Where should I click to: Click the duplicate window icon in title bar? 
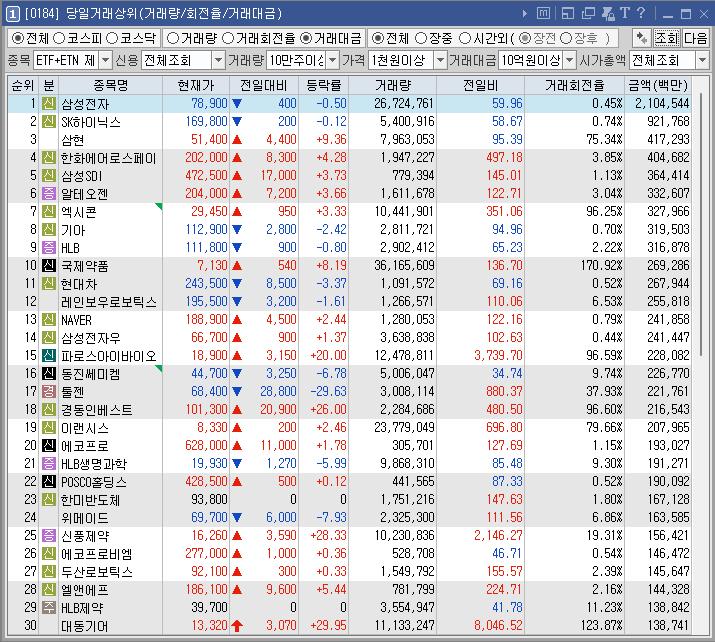(588, 14)
